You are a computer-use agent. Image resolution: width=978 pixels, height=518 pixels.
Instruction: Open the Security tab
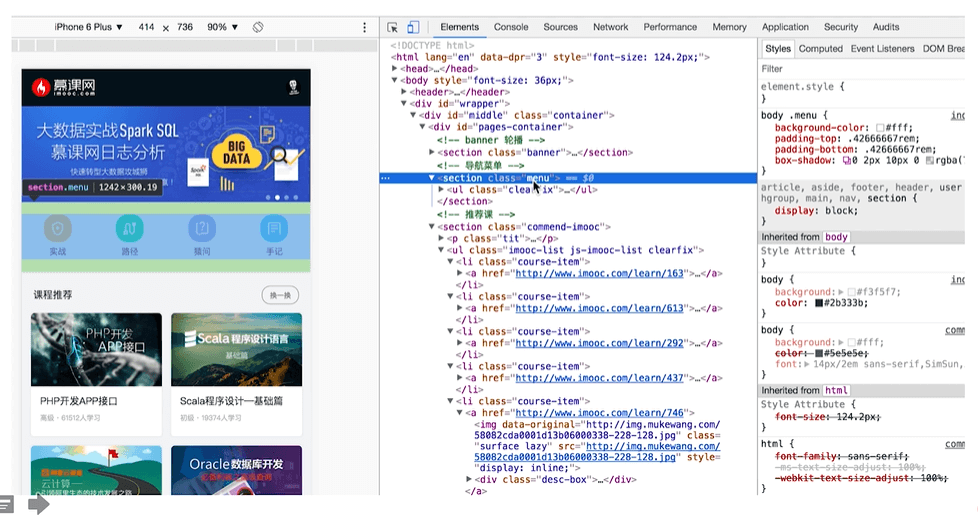pyautogui.click(x=841, y=27)
